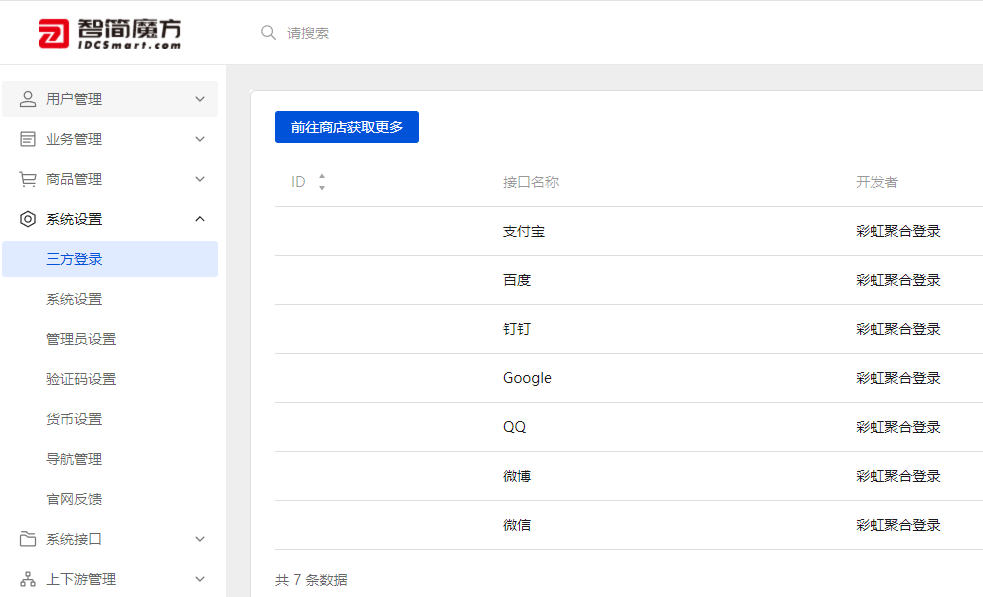Image resolution: width=983 pixels, height=597 pixels.
Task: Click the 共 7 条数据 total text
Action: pos(311,580)
